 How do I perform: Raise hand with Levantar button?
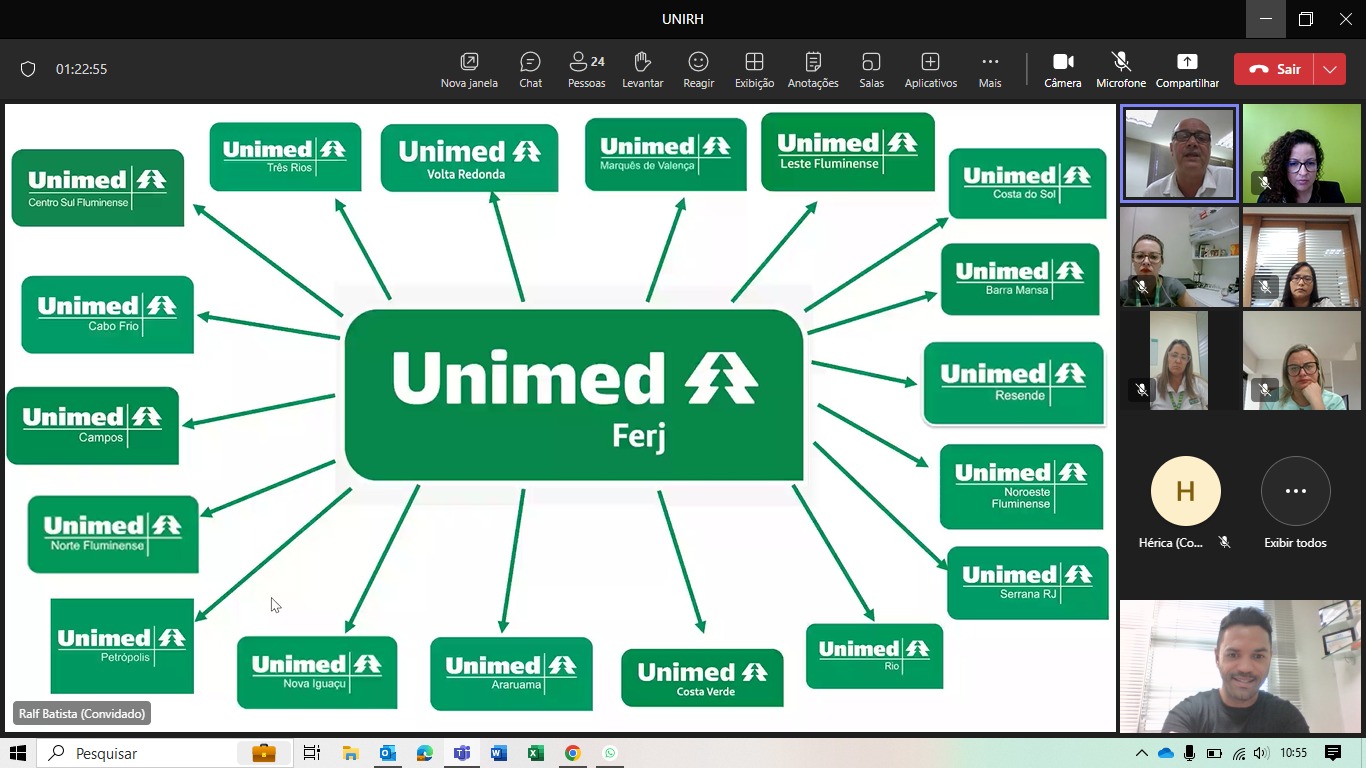[642, 70]
